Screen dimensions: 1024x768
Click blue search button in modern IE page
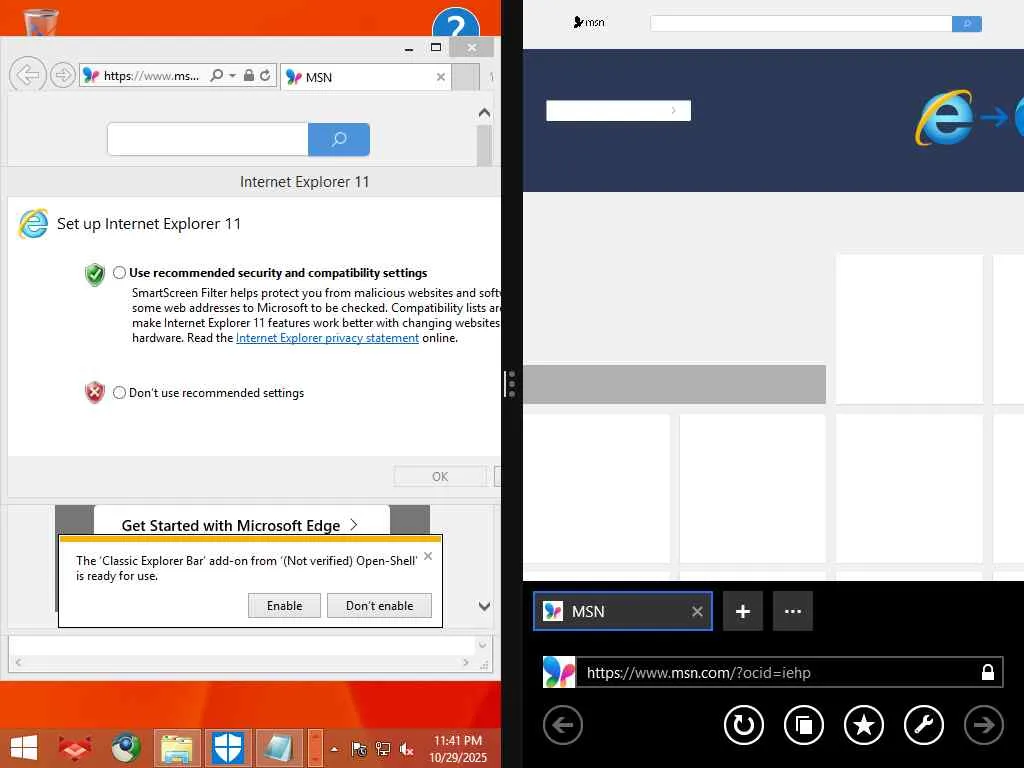[967, 24]
